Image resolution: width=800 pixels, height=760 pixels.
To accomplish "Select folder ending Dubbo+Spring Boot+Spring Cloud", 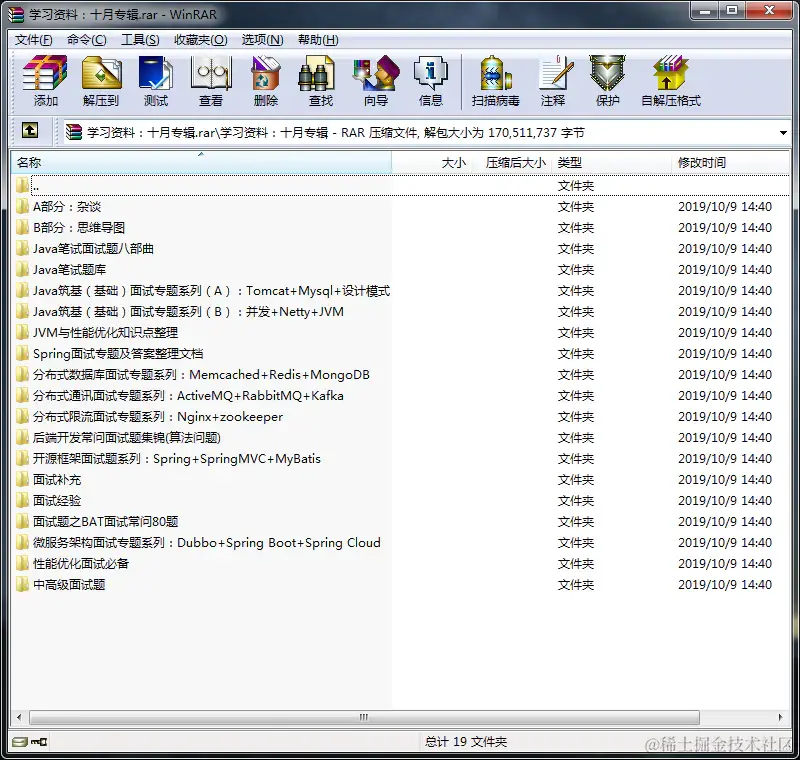I will click(x=207, y=543).
